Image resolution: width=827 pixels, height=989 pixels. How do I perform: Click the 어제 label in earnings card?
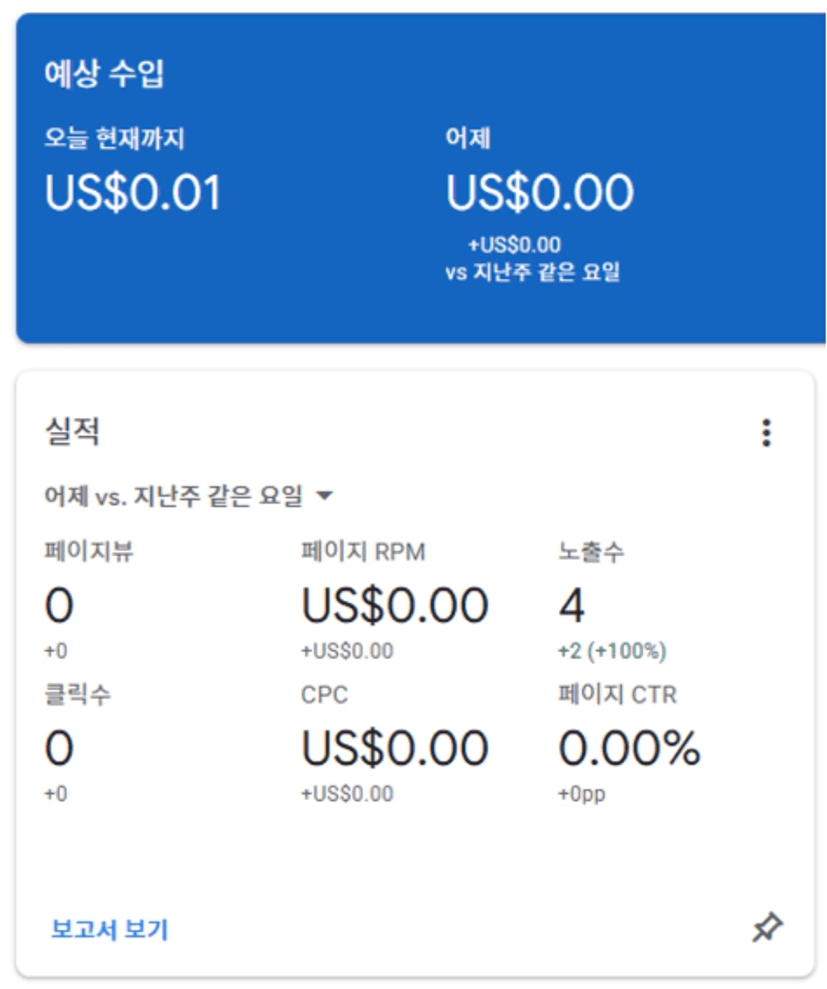coord(468,139)
